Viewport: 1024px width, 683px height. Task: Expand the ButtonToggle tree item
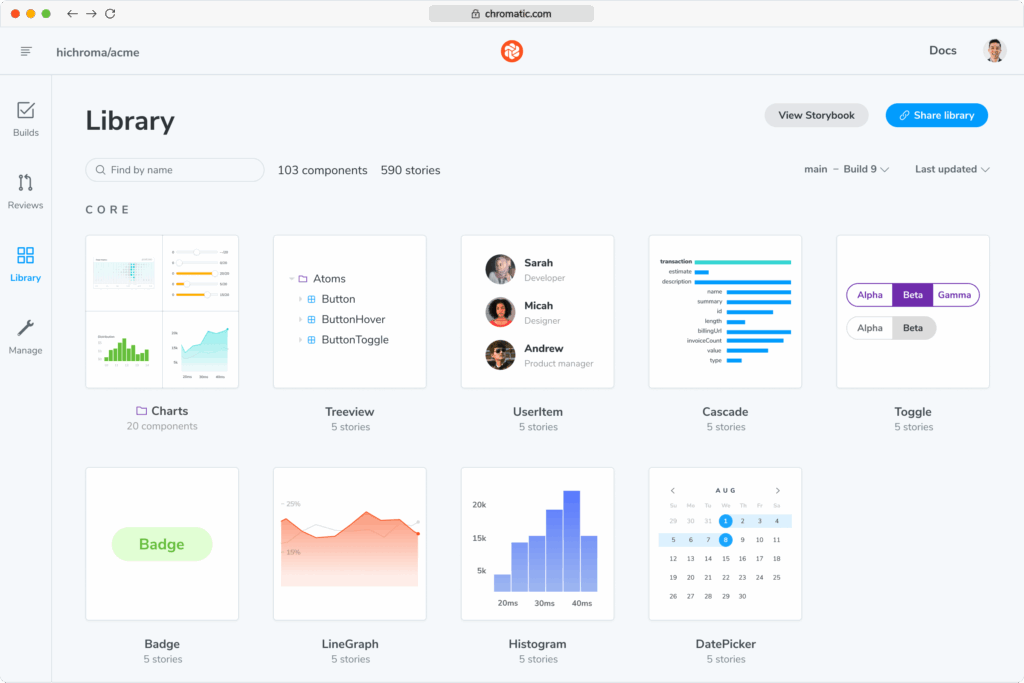click(300, 340)
